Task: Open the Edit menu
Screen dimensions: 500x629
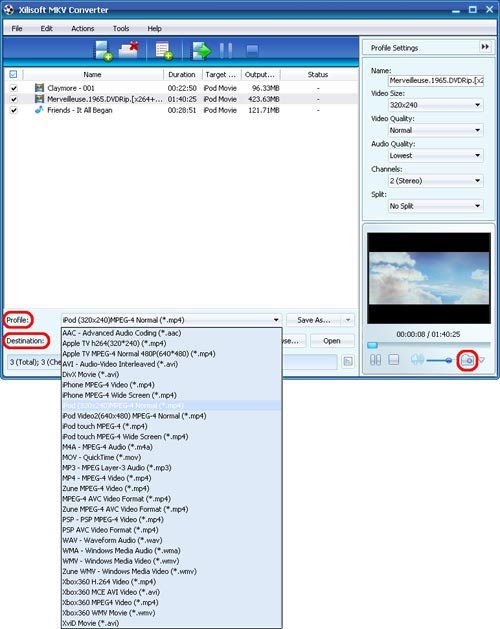Action: click(47, 28)
